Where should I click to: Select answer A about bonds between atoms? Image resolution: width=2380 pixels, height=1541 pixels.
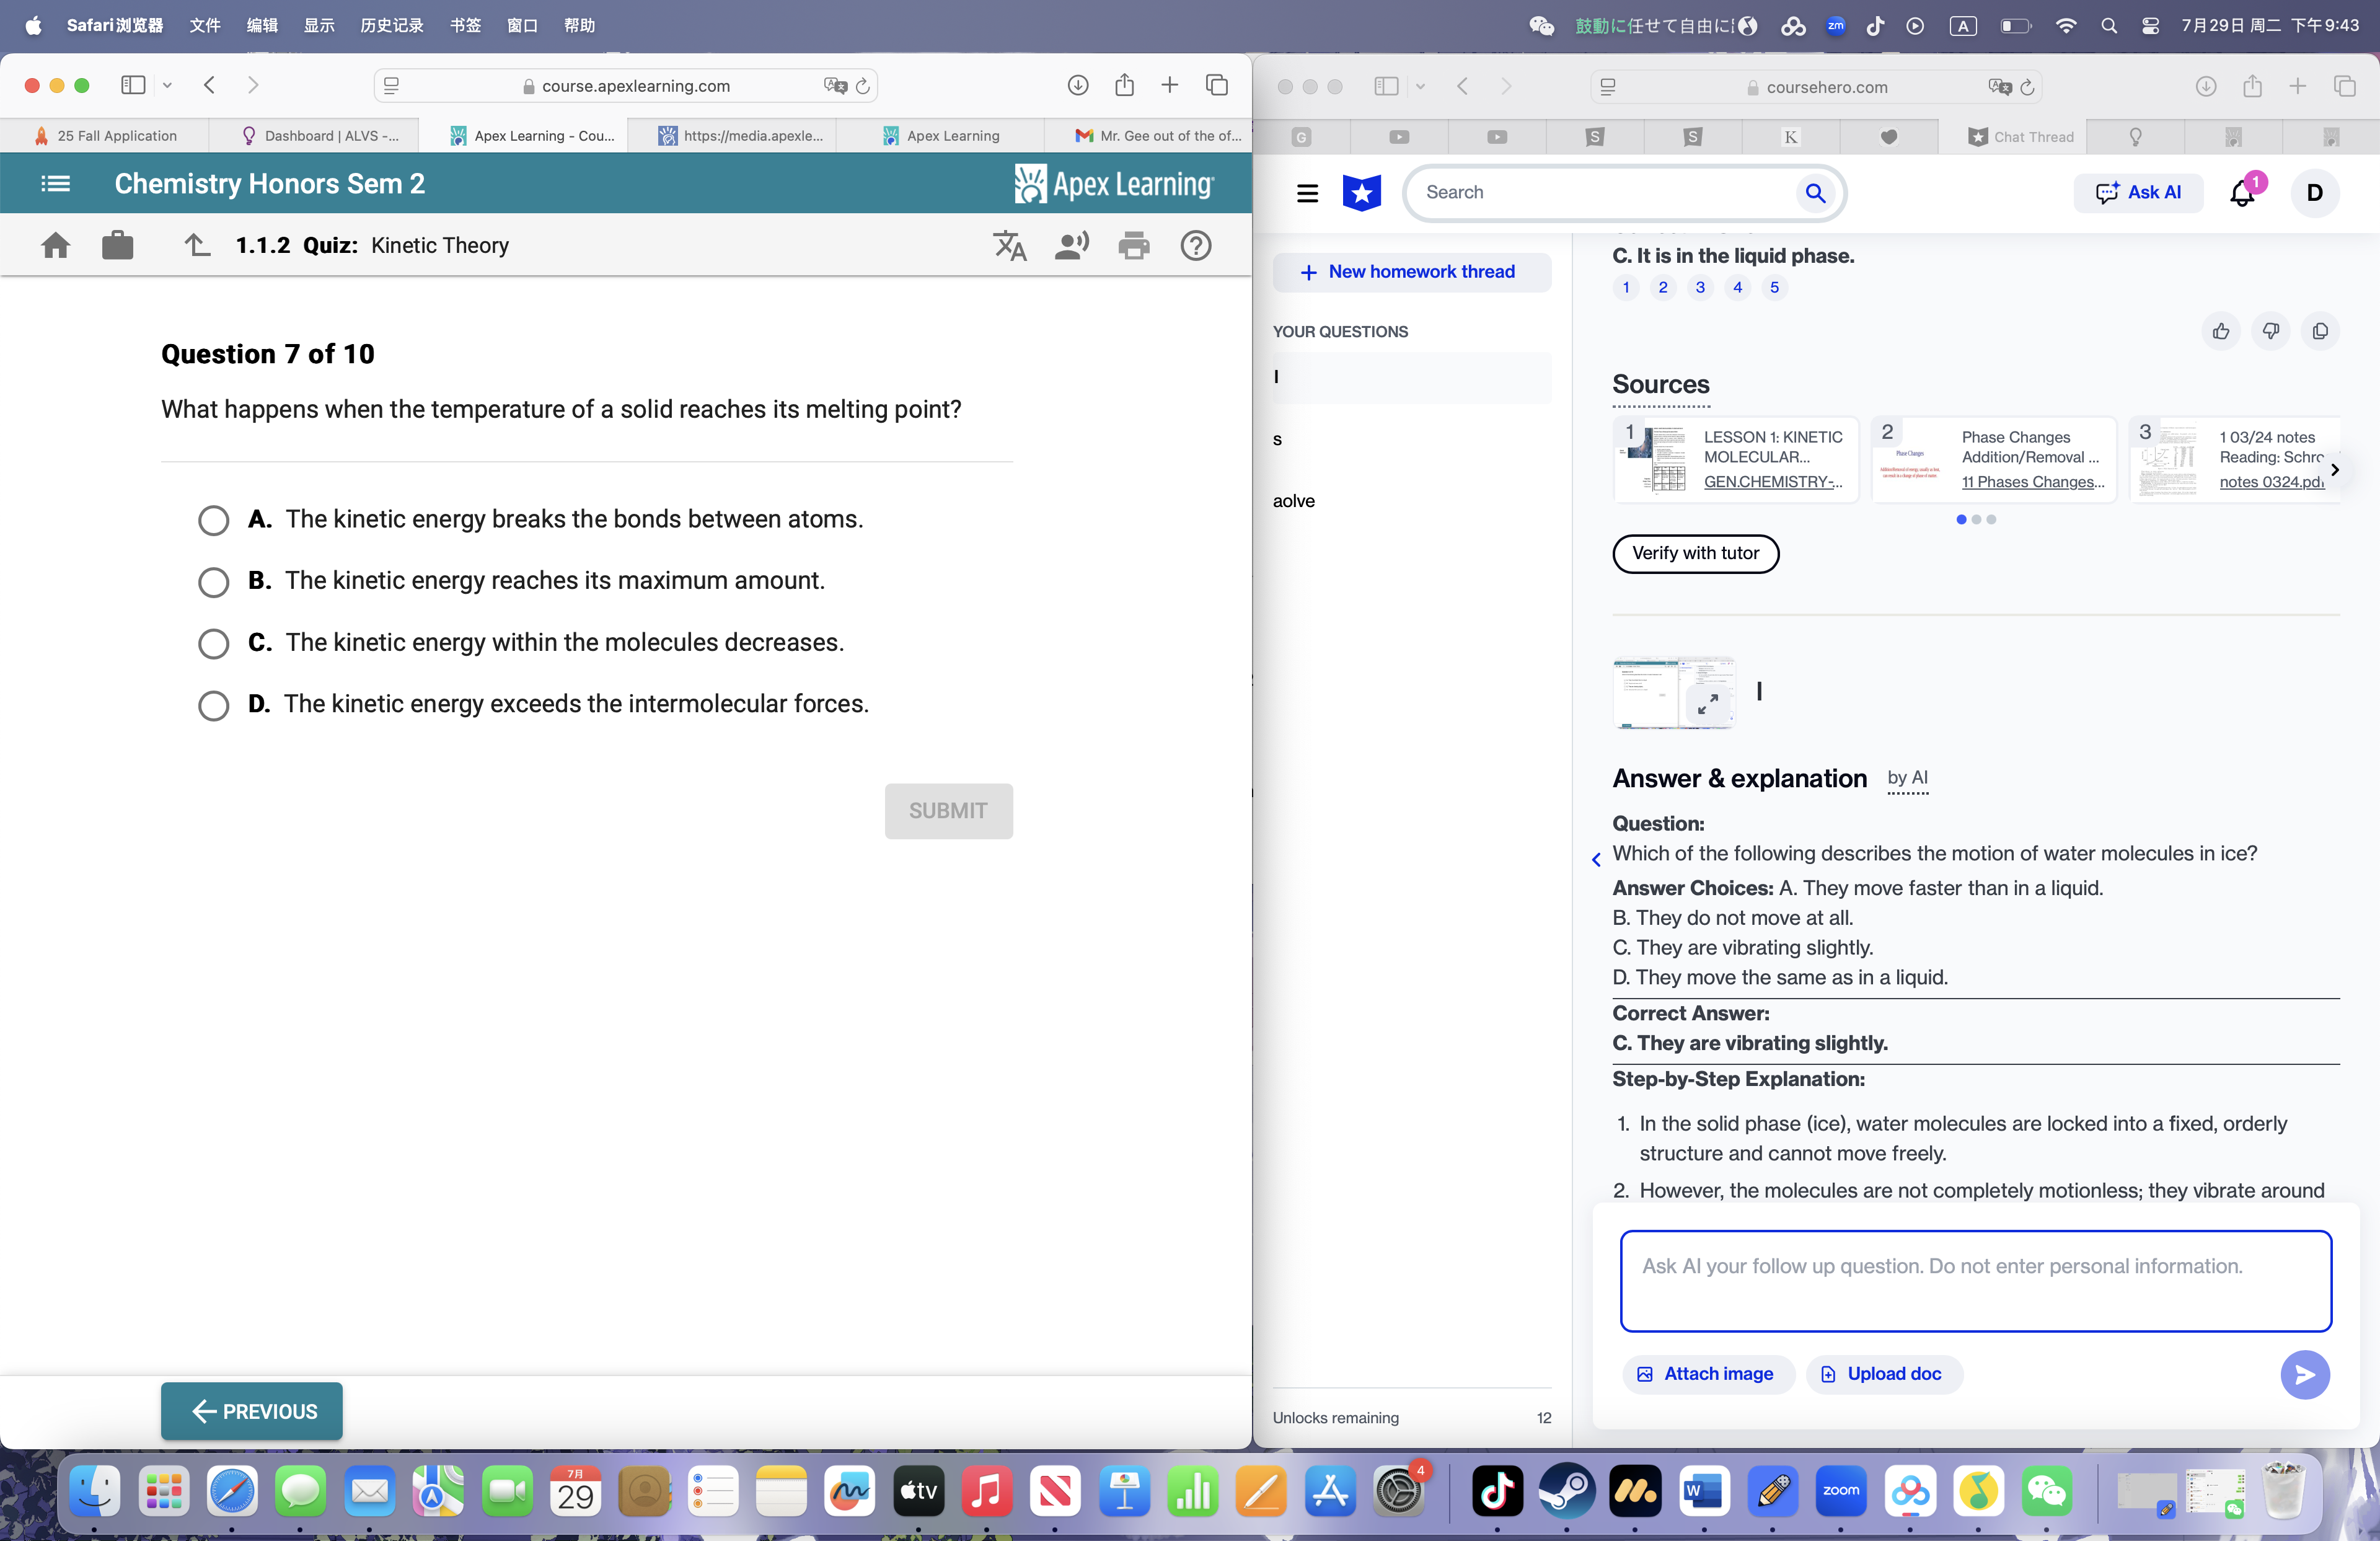point(213,520)
